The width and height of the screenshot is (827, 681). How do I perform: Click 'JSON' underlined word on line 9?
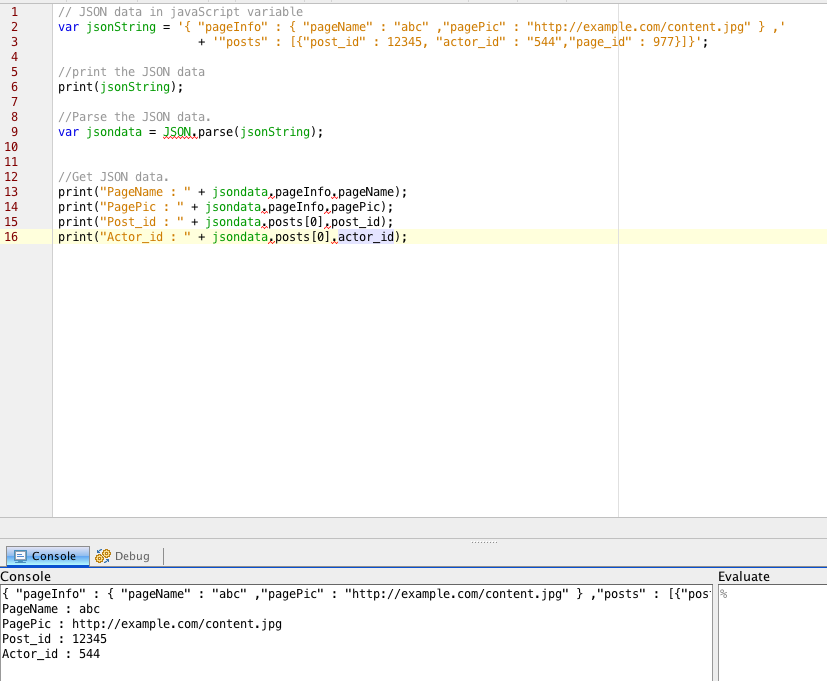[177, 132]
